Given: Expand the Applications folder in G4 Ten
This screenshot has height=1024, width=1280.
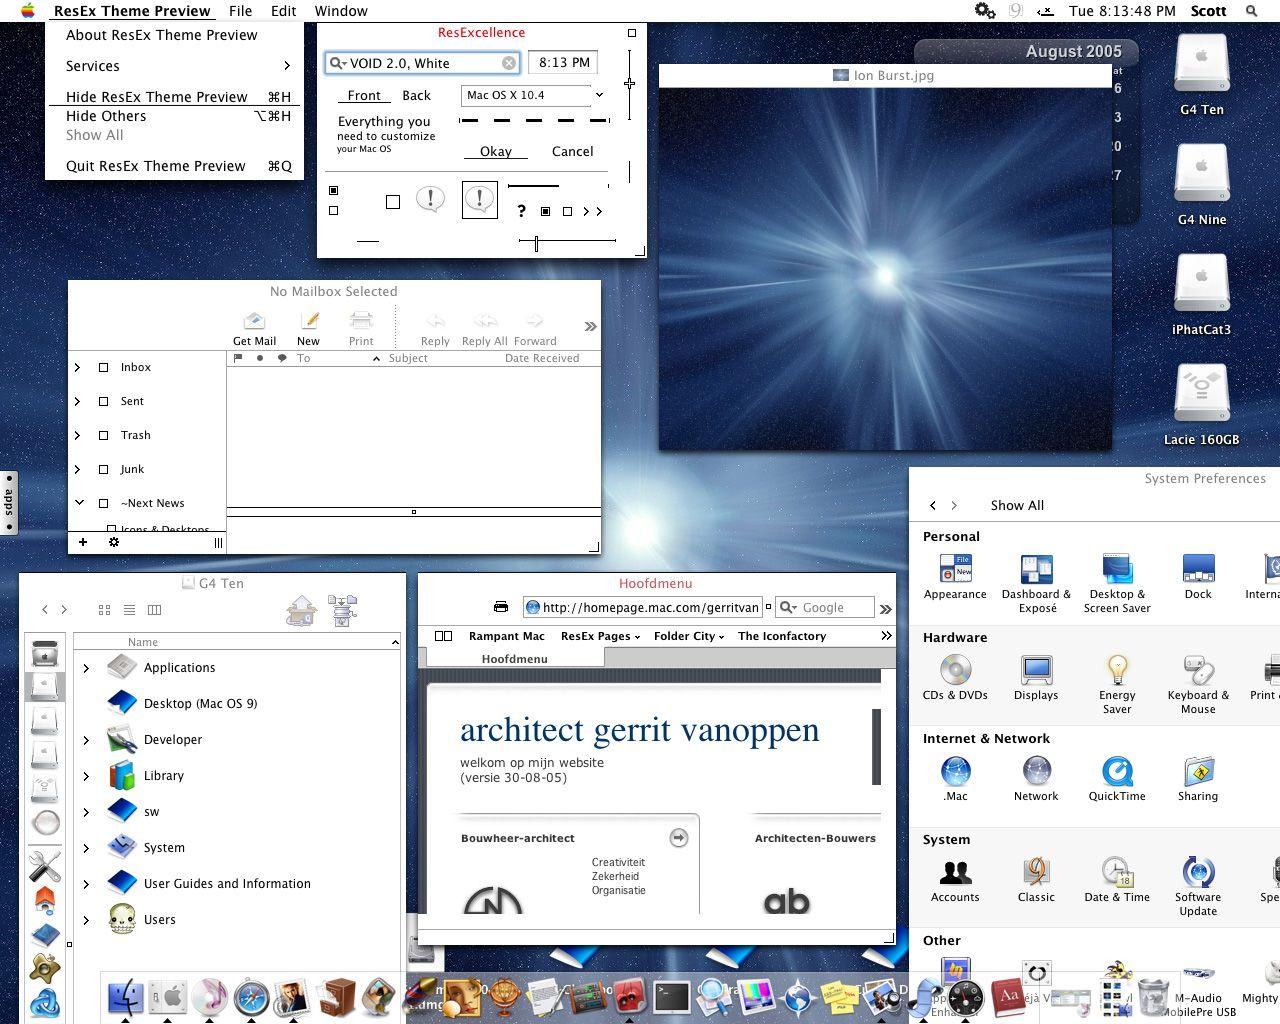Looking at the screenshot, I should tap(86, 668).
